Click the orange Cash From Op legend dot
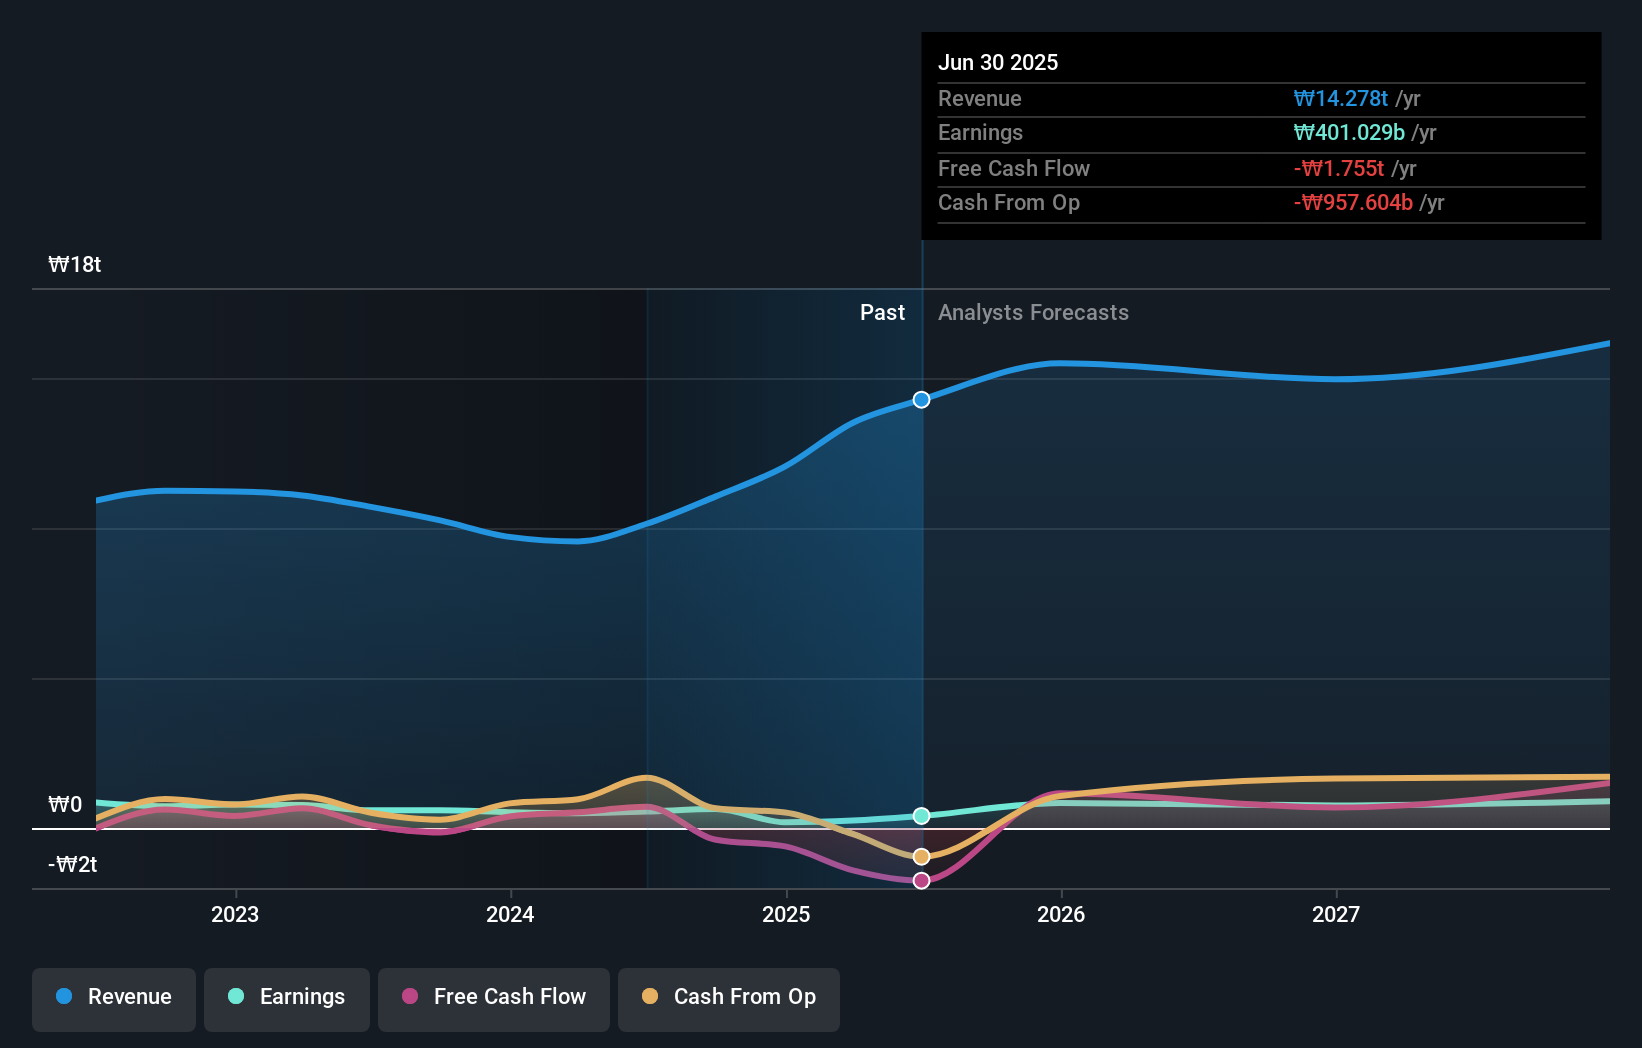 651,997
